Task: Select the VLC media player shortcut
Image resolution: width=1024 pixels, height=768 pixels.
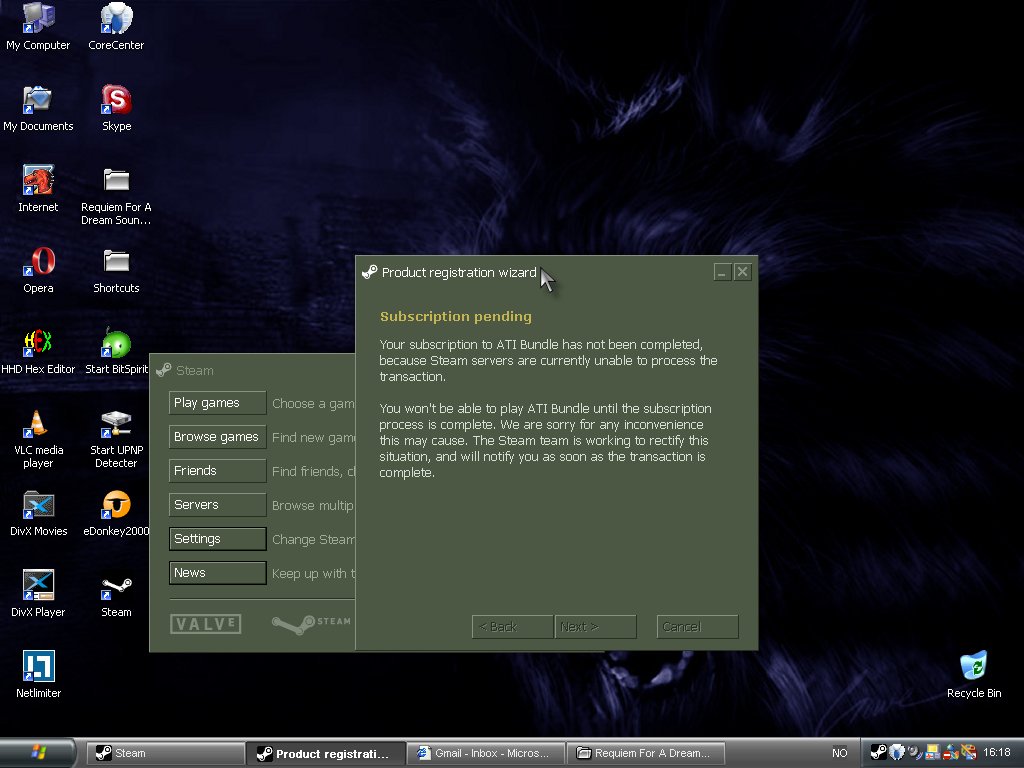Action: (x=38, y=439)
